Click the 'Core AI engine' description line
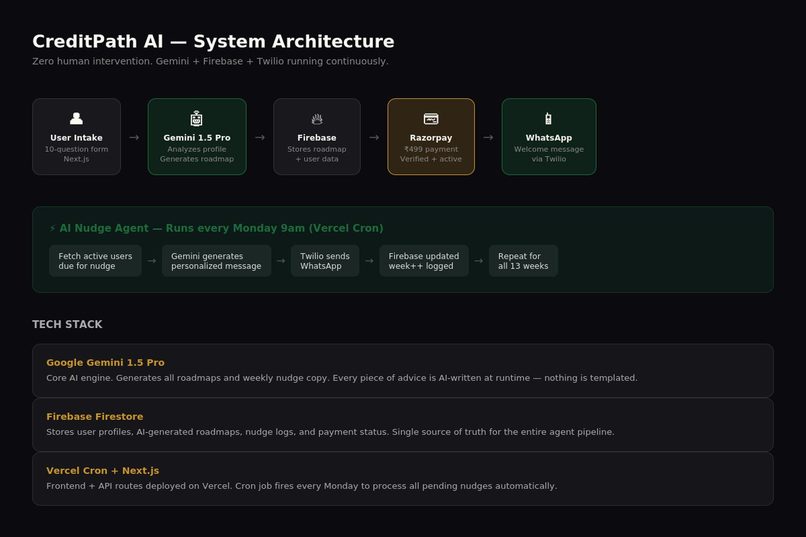Image resolution: width=806 pixels, height=537 pixels. 342,378
